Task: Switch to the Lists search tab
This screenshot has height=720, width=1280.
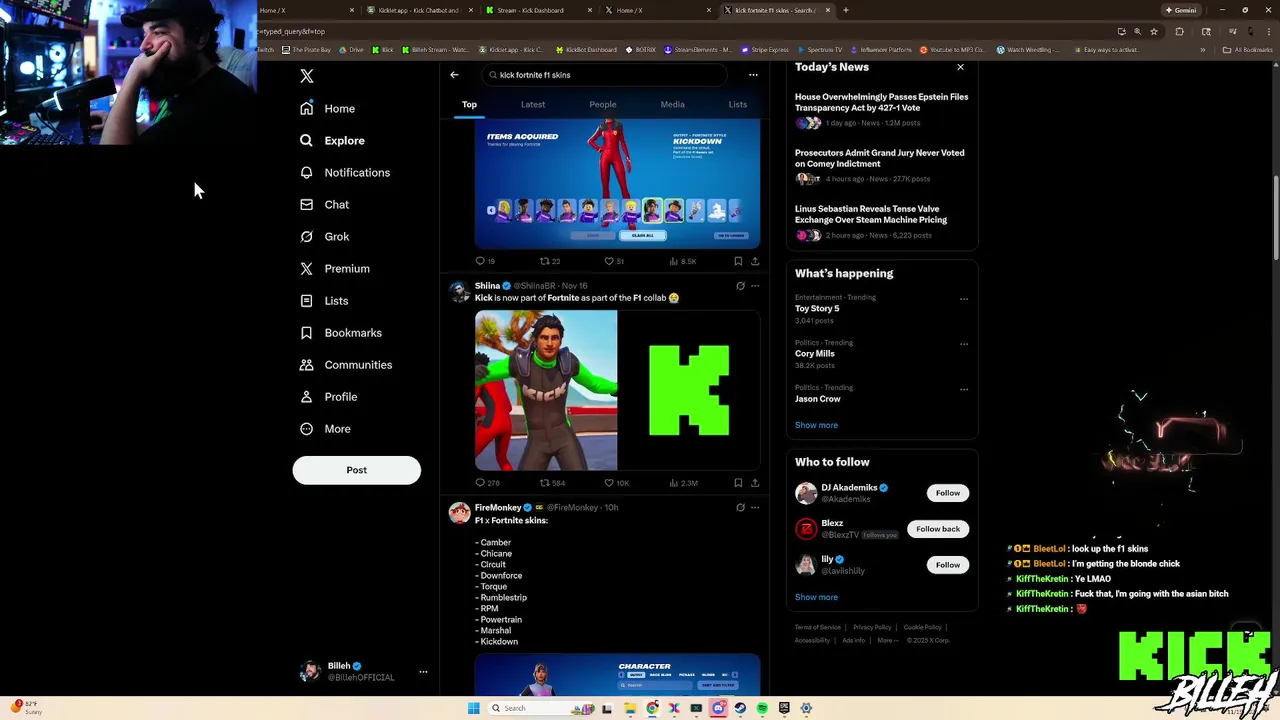Action: point(737,104)
